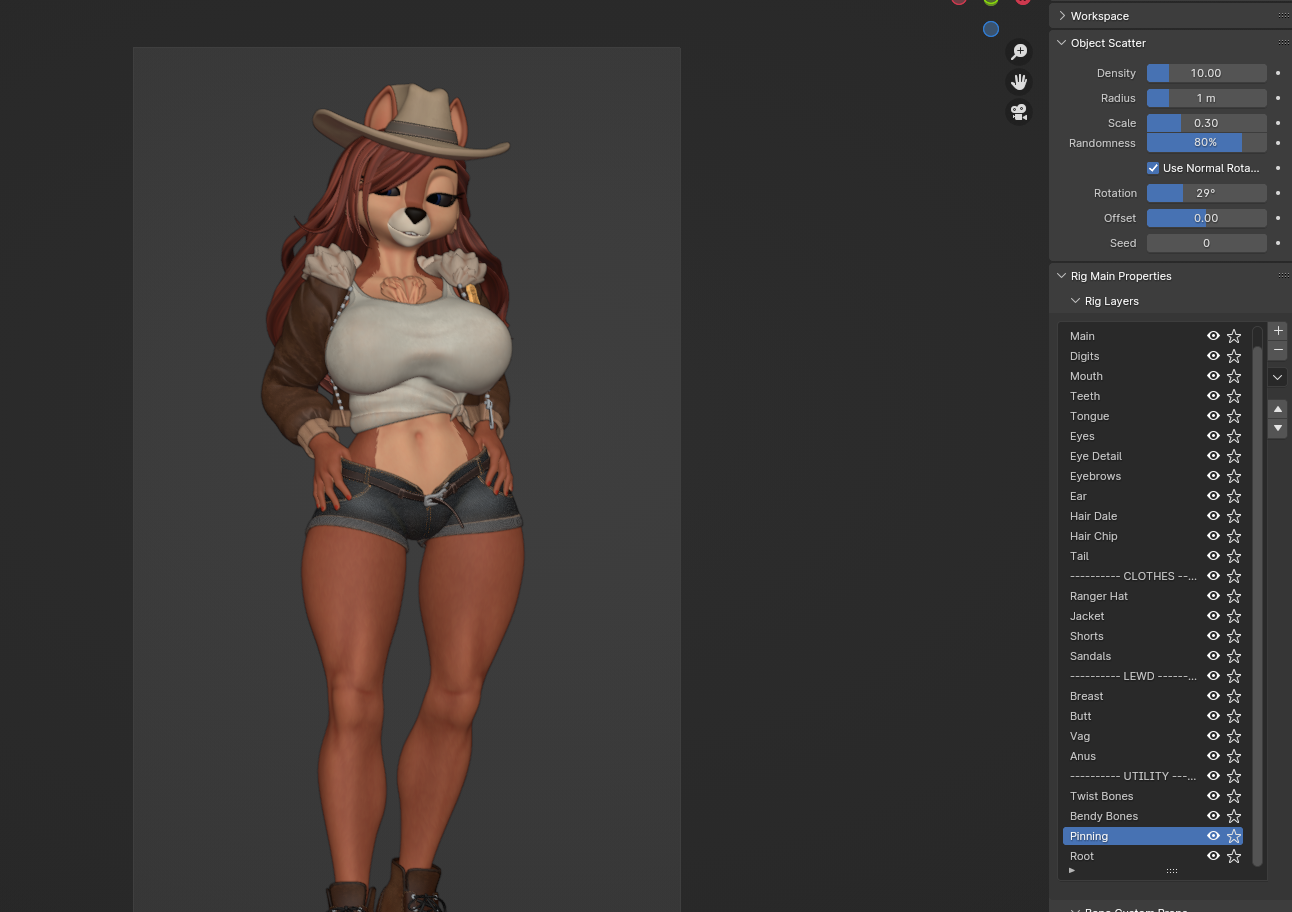Click the plus button to add rig layer

tap(1277, 331)
